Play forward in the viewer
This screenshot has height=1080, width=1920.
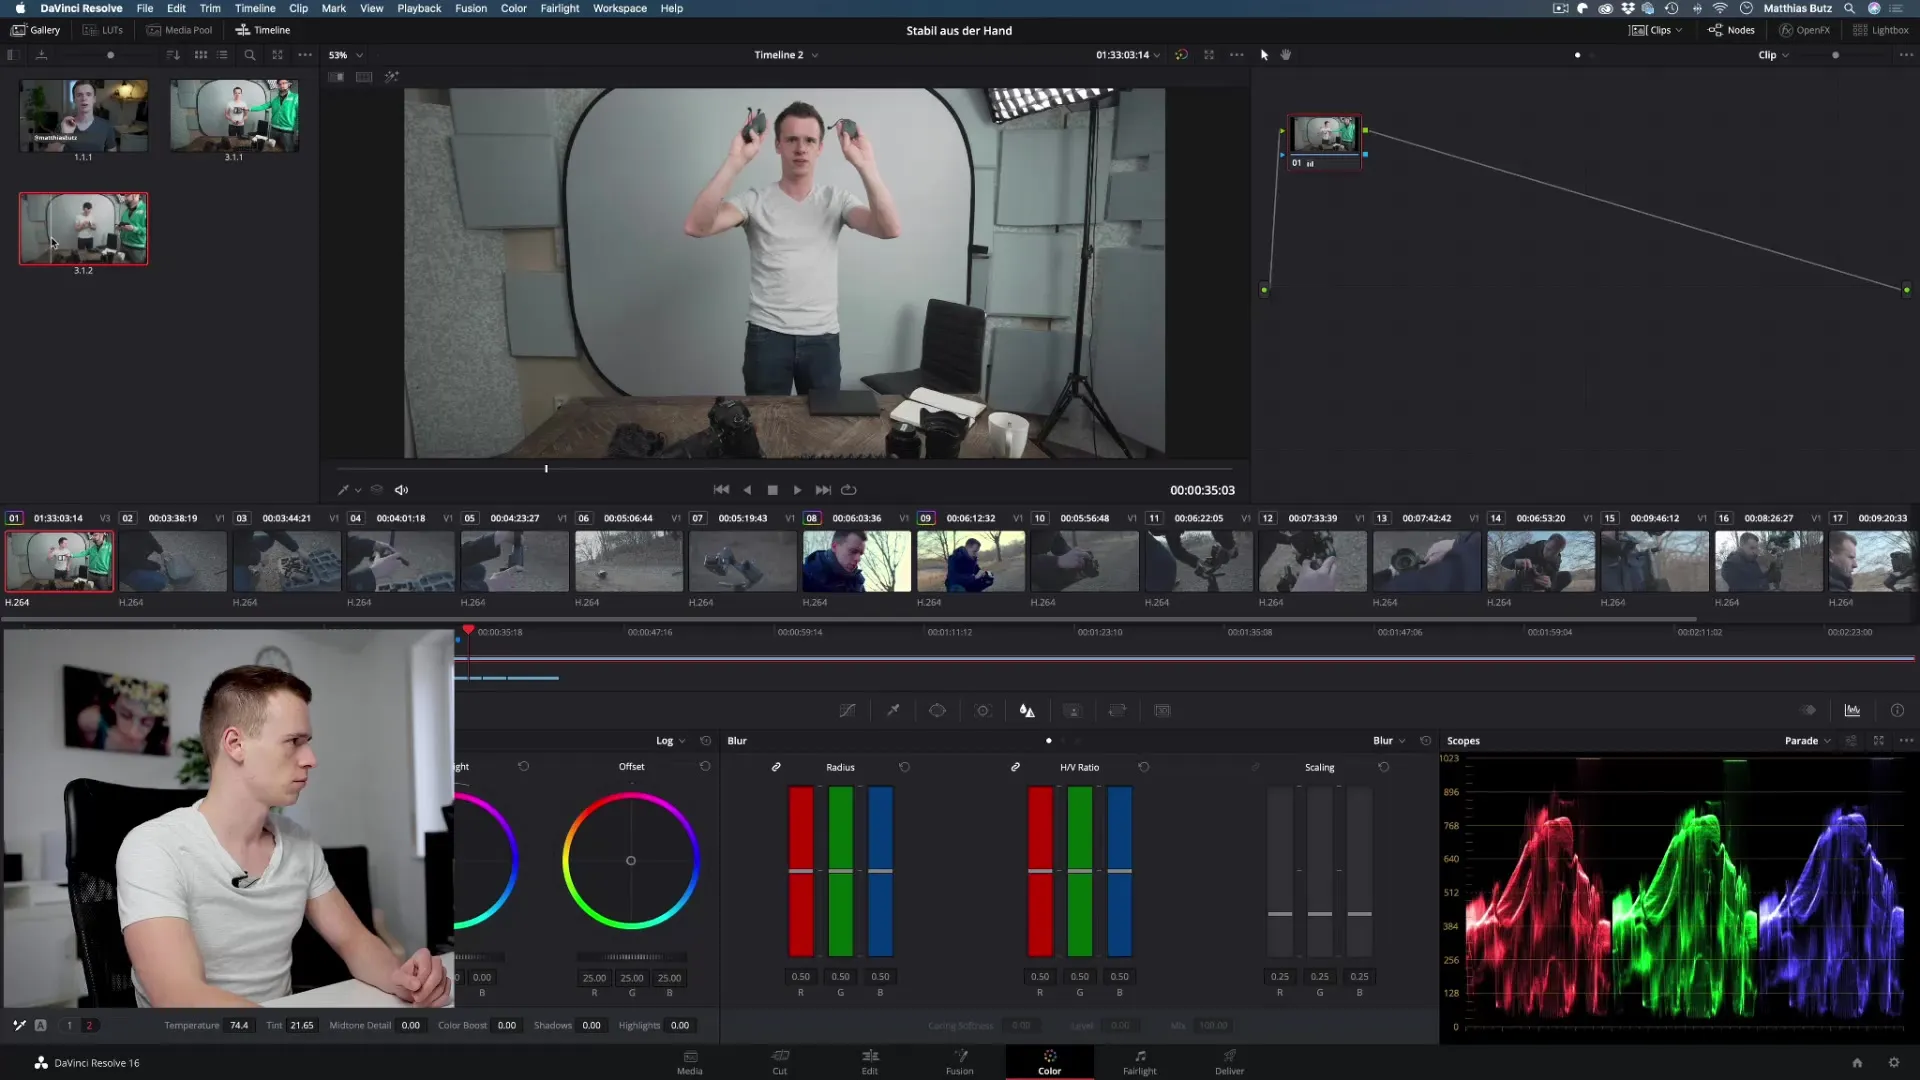[797, 490]
